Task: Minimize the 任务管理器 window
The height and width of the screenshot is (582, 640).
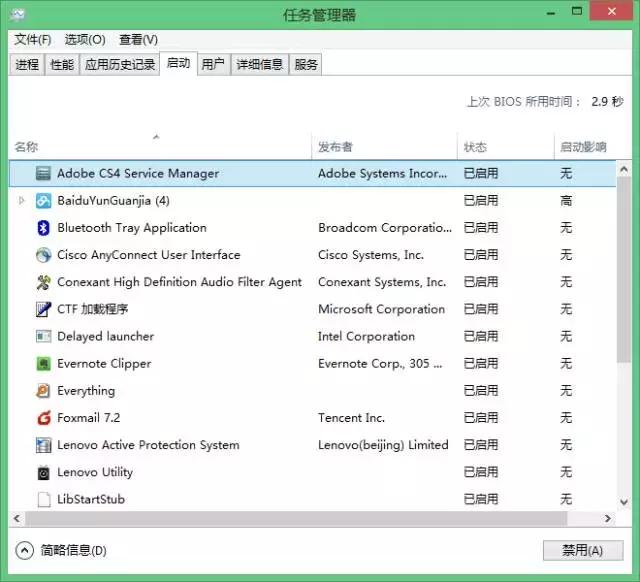Action: point(551,13)
